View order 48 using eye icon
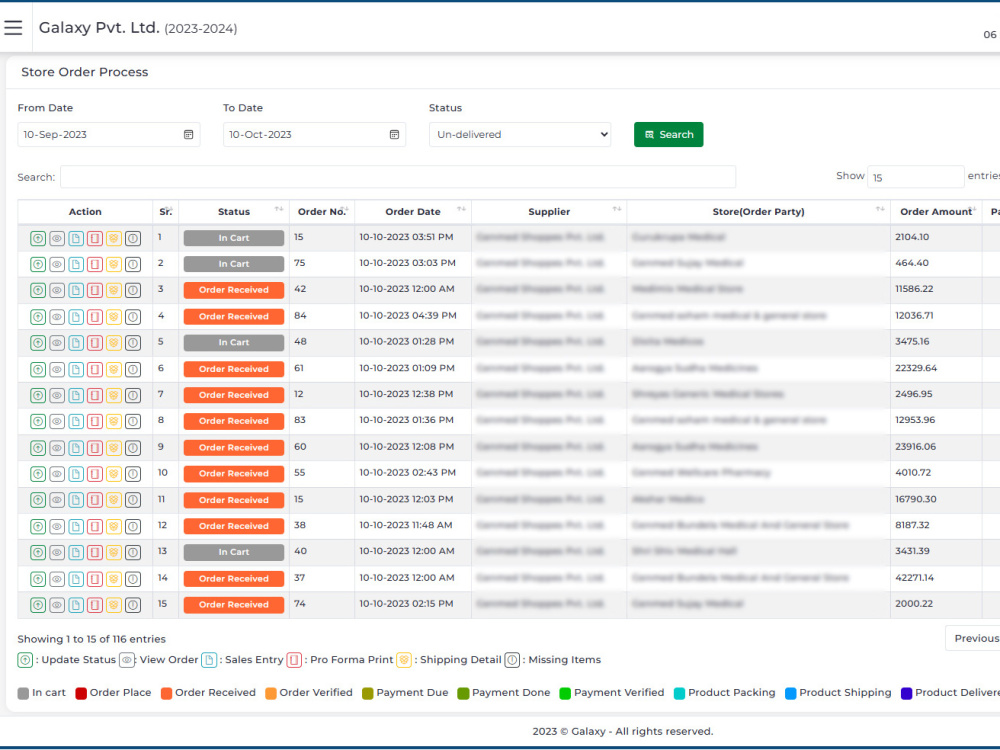Screen dimensions: 1000x750 click(57, 342)
